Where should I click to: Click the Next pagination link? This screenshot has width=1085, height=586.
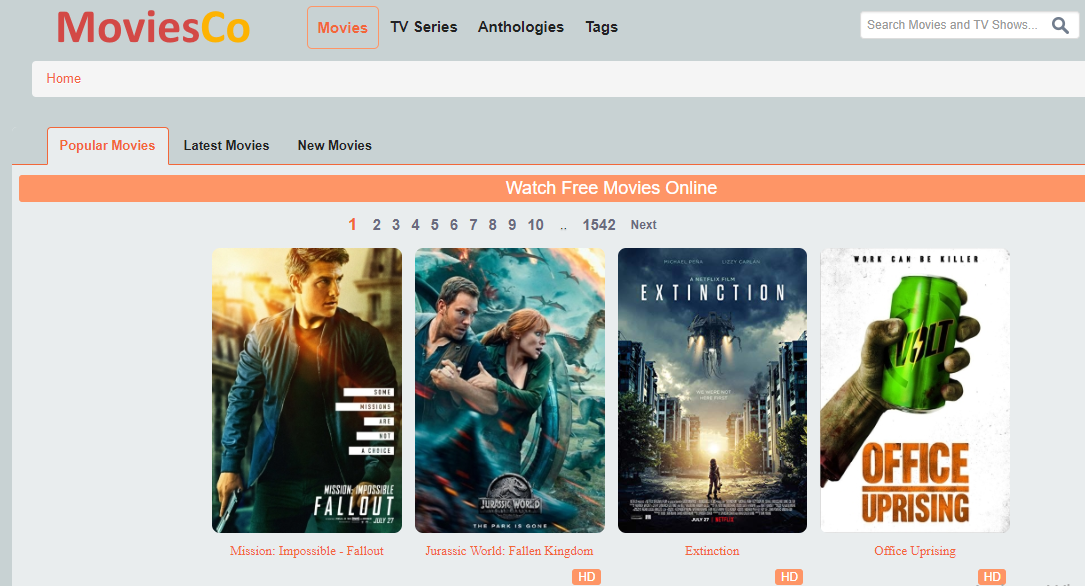643,225
